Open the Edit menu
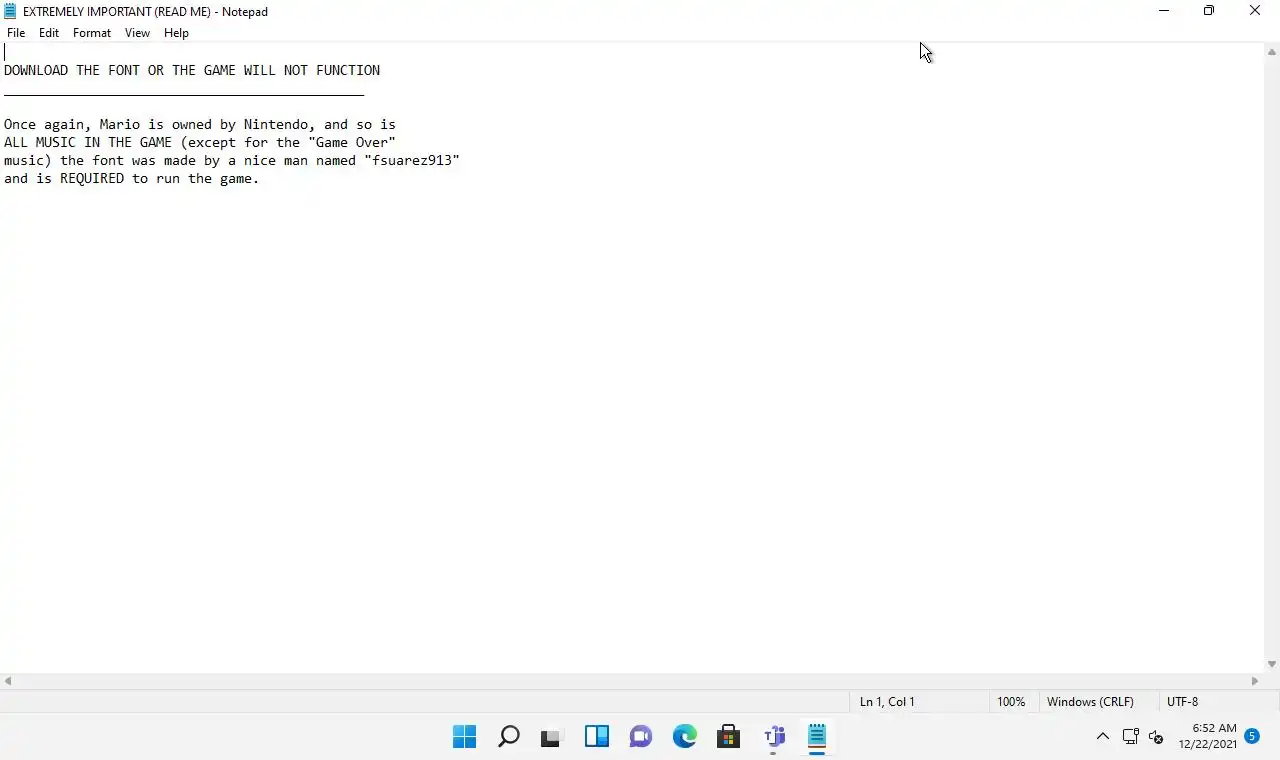 (x=49, y=33)
